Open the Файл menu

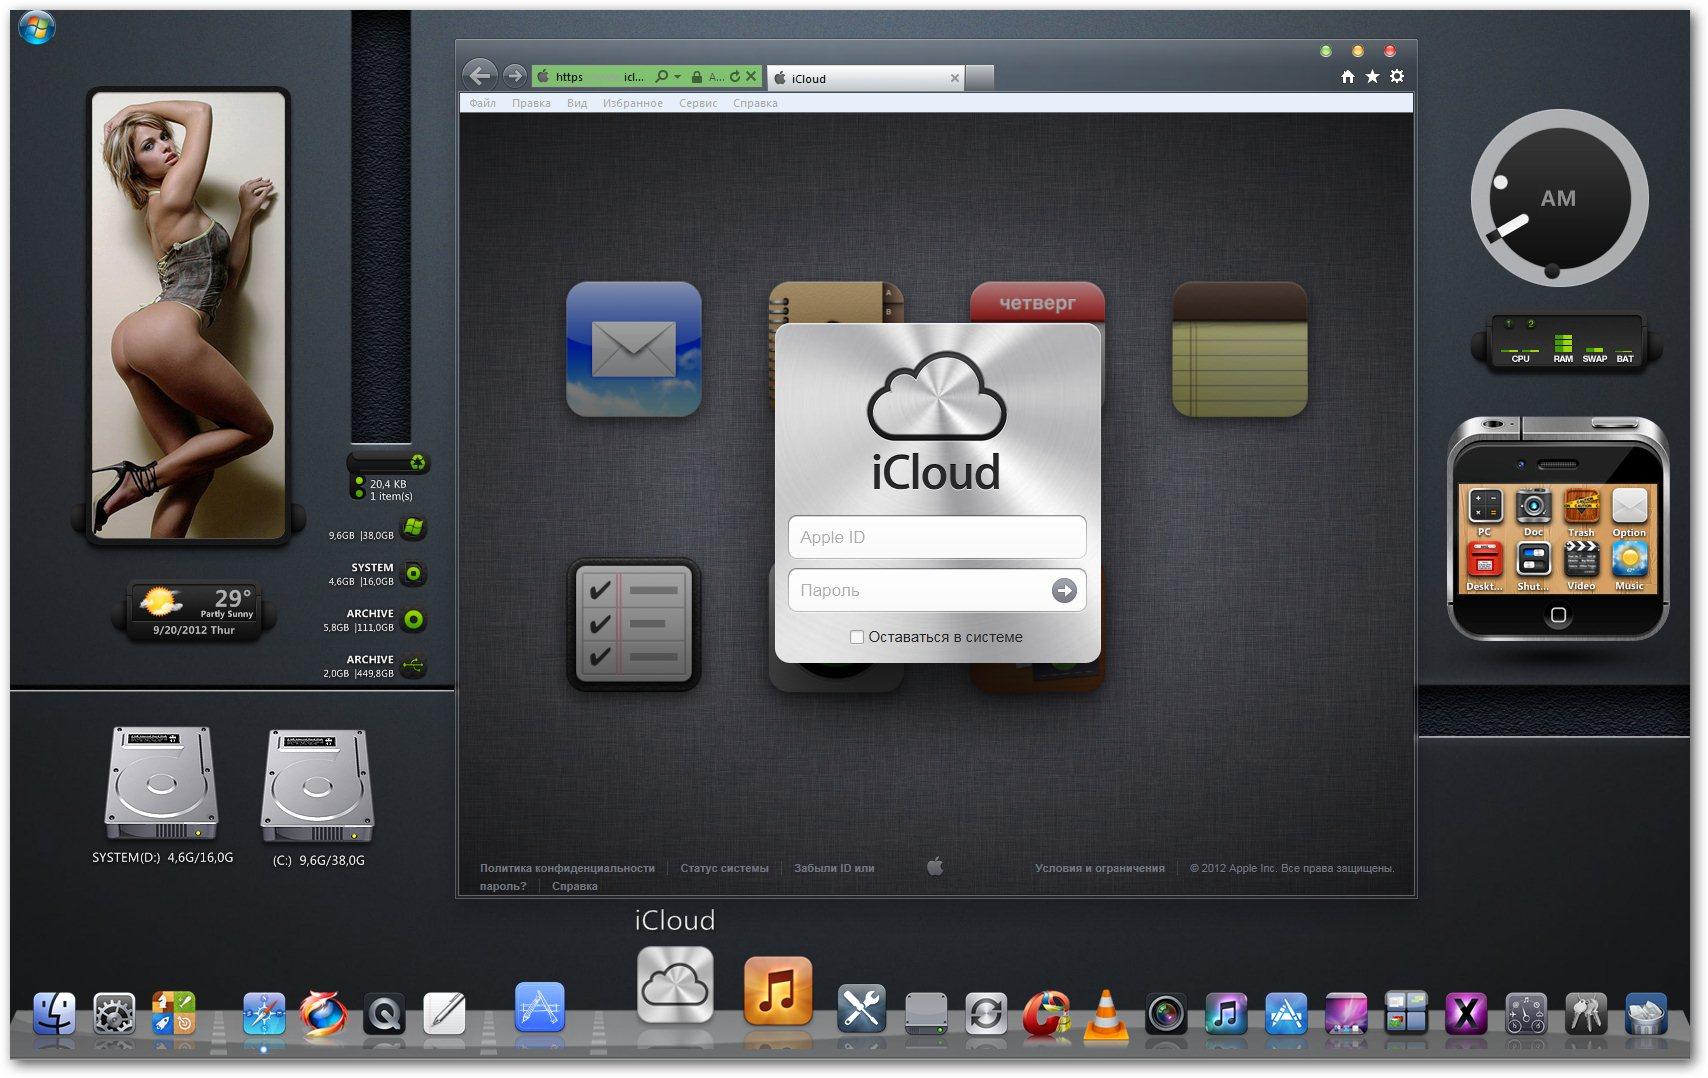483,103
